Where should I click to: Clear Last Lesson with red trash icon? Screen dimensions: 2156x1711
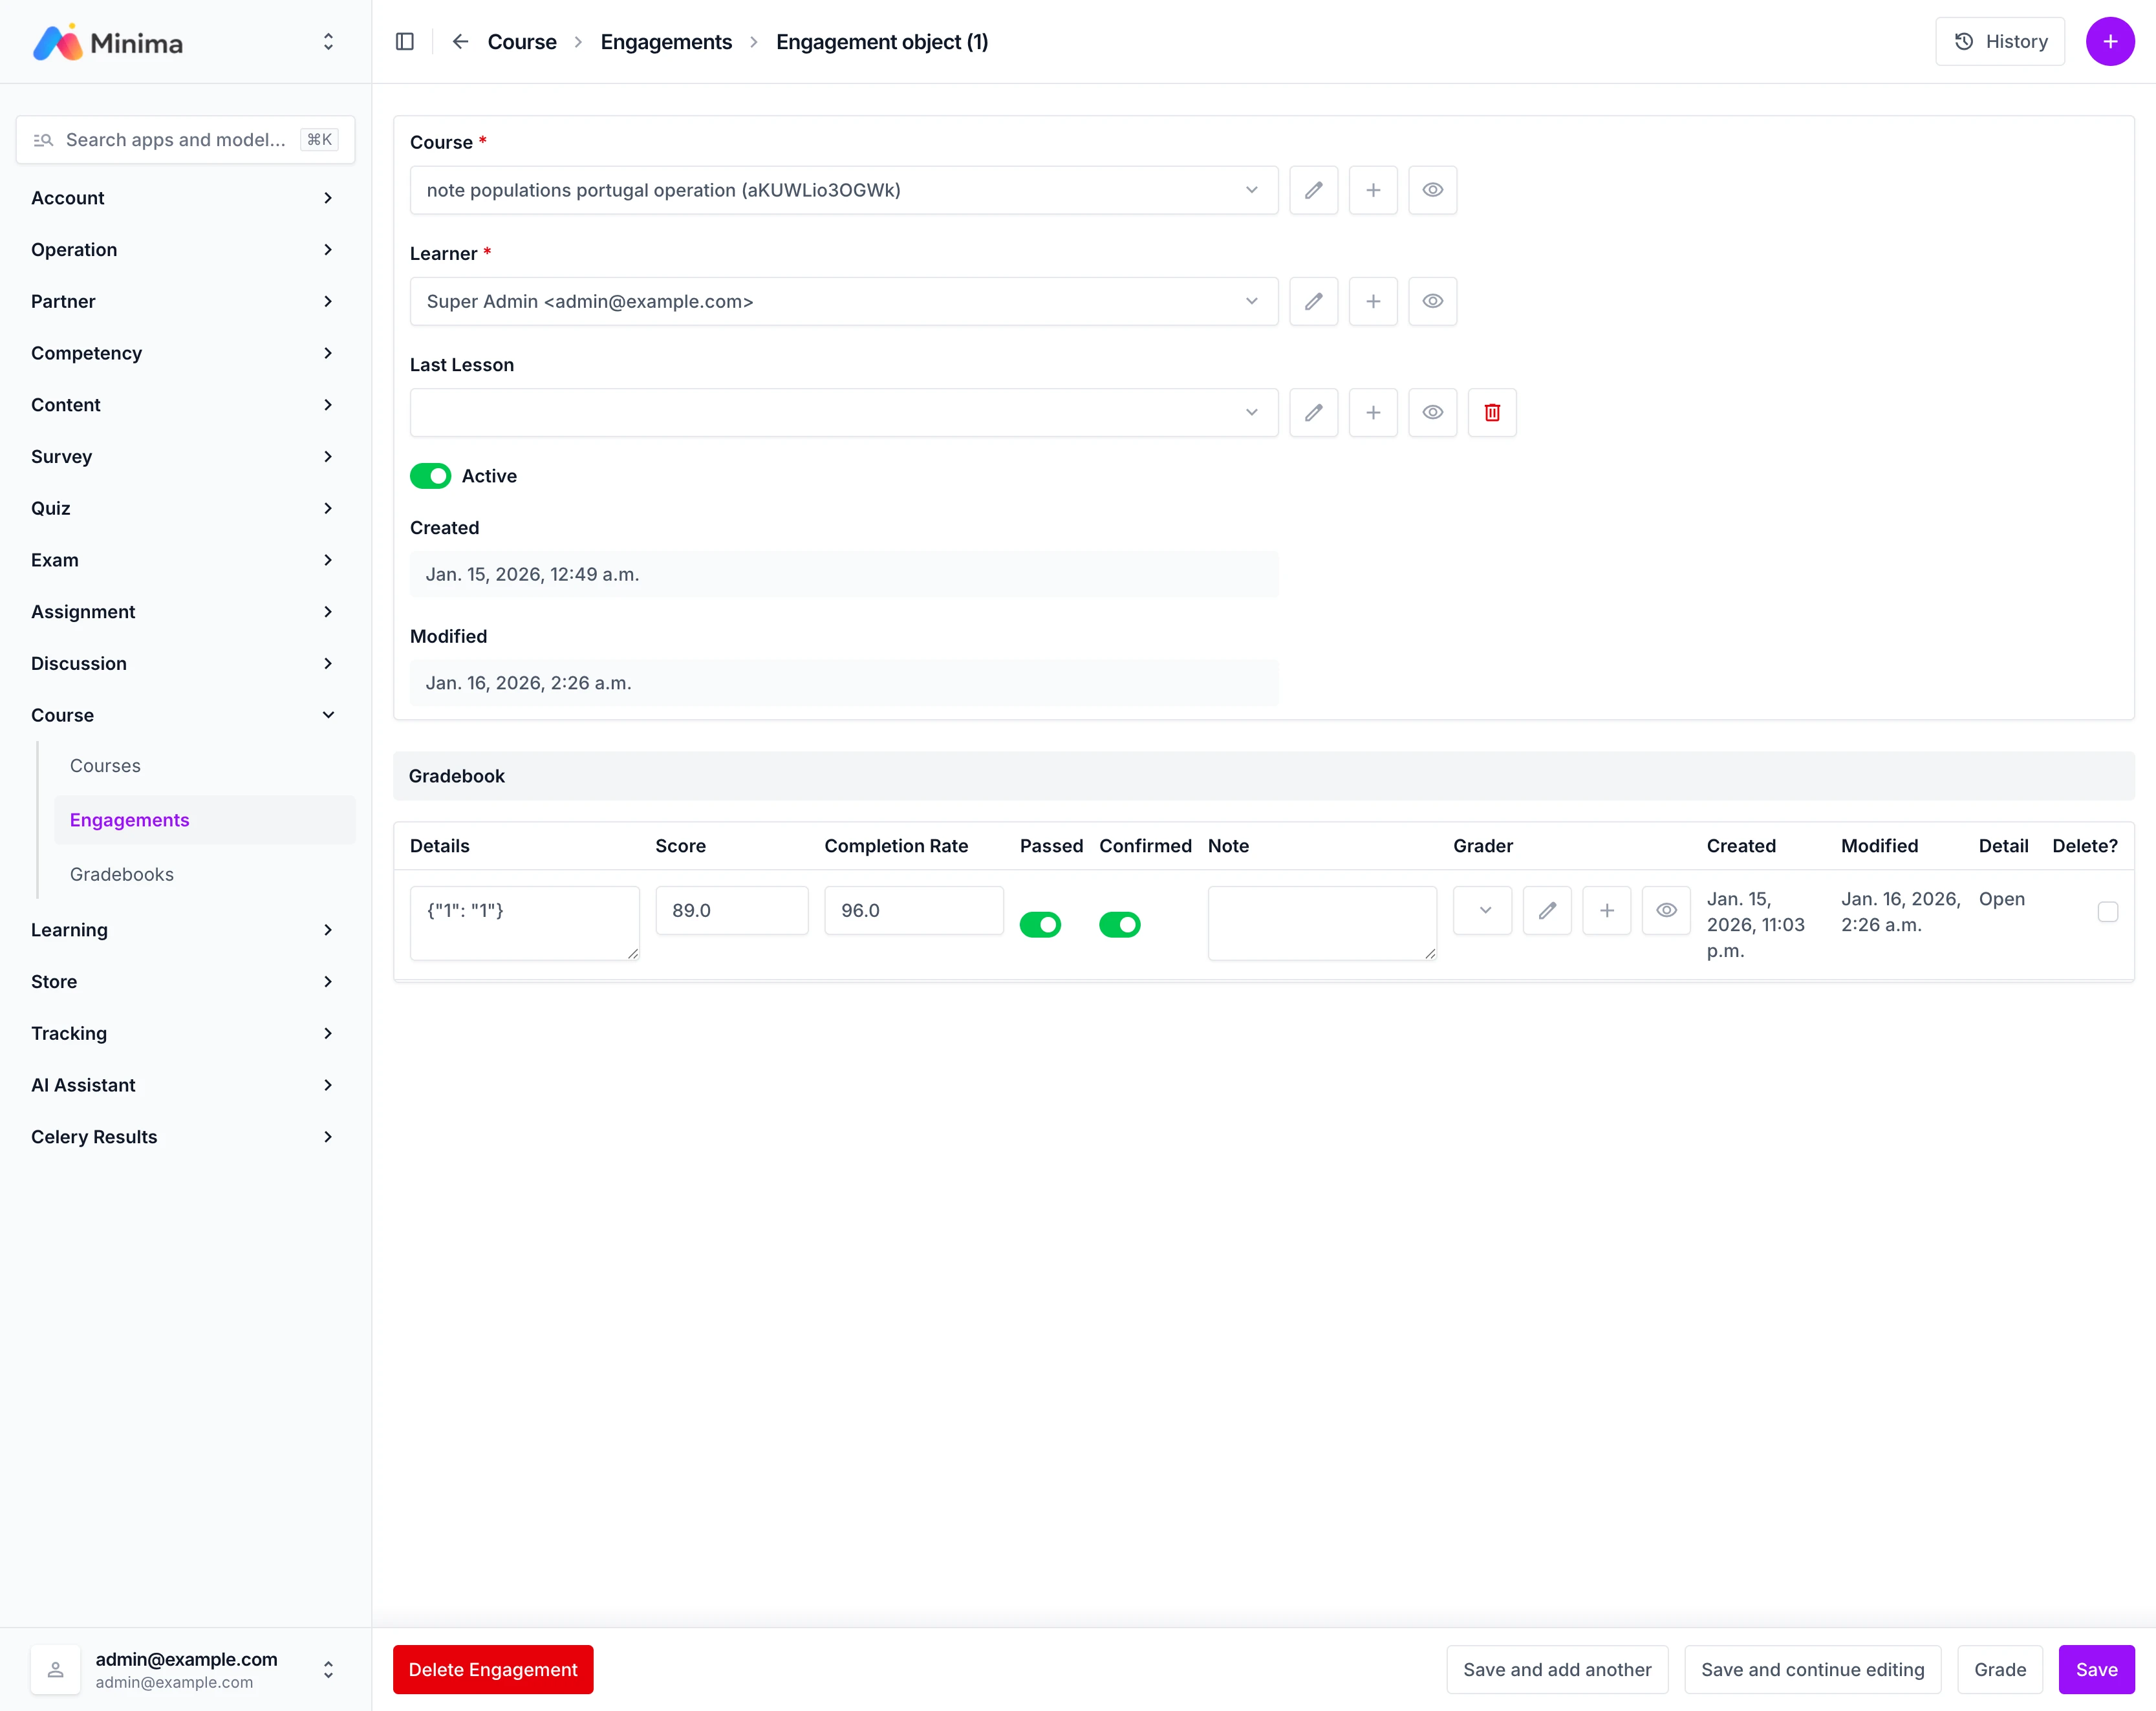pos(1492,412)
